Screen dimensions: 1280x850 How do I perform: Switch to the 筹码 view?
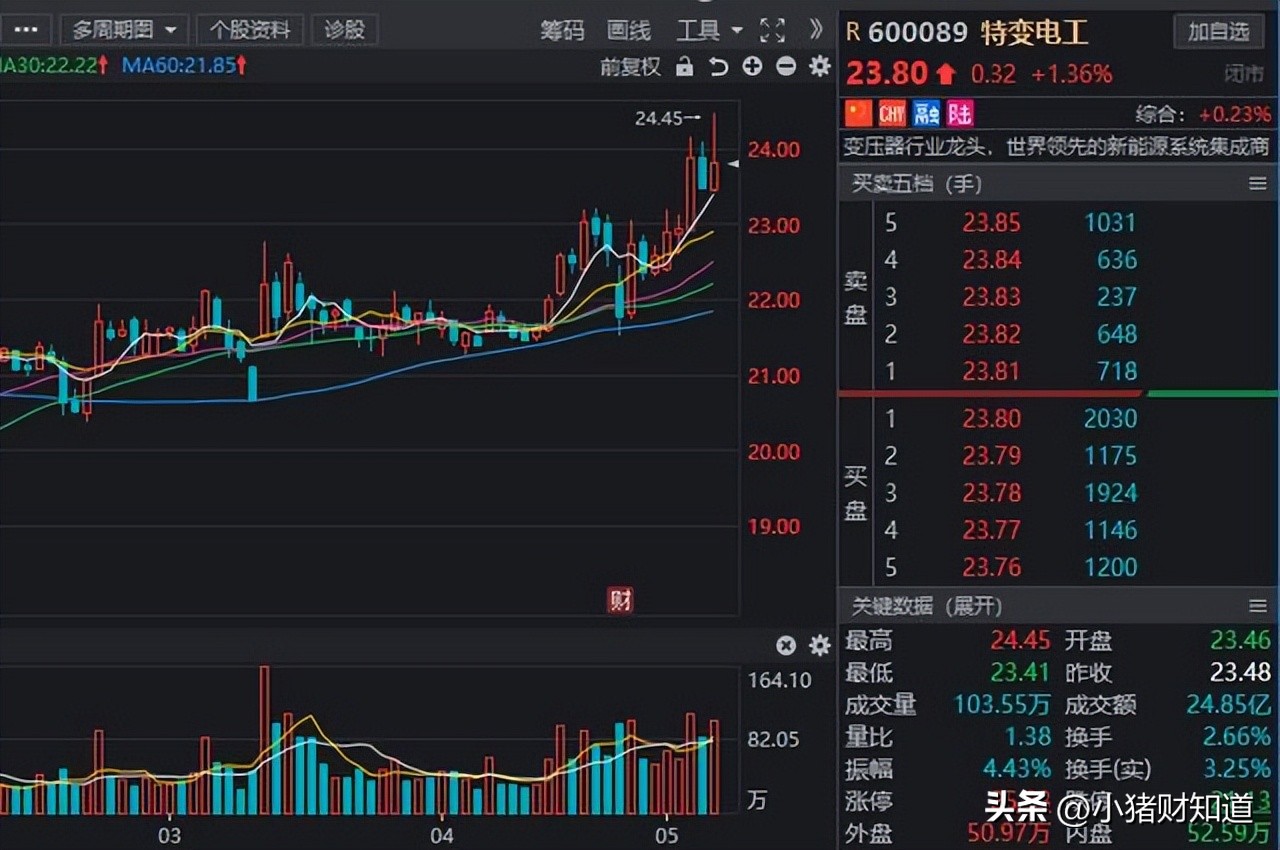[562, 30]
